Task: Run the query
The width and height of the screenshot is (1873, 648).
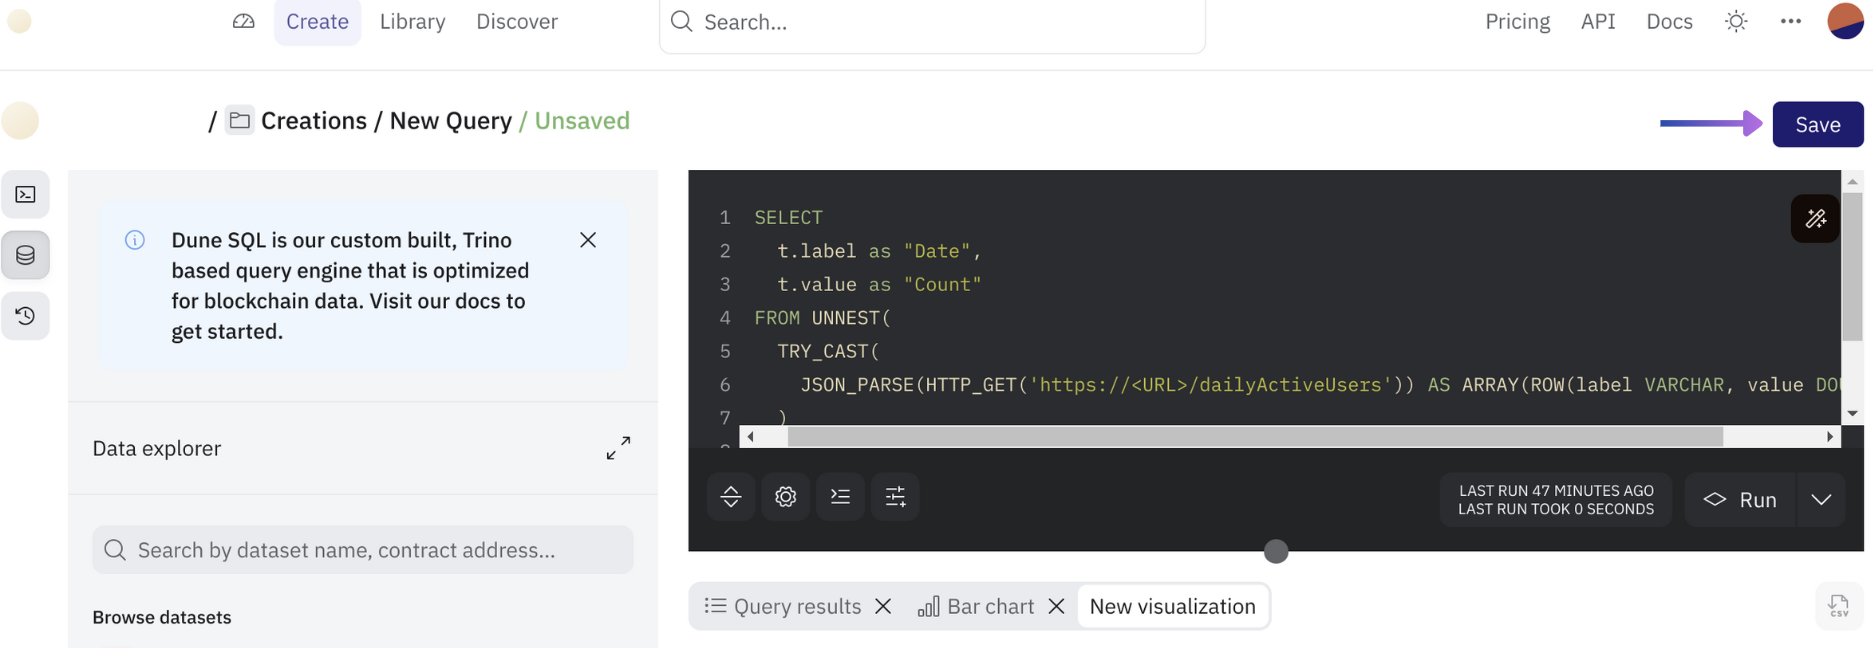Action: tap(1741, 499)
